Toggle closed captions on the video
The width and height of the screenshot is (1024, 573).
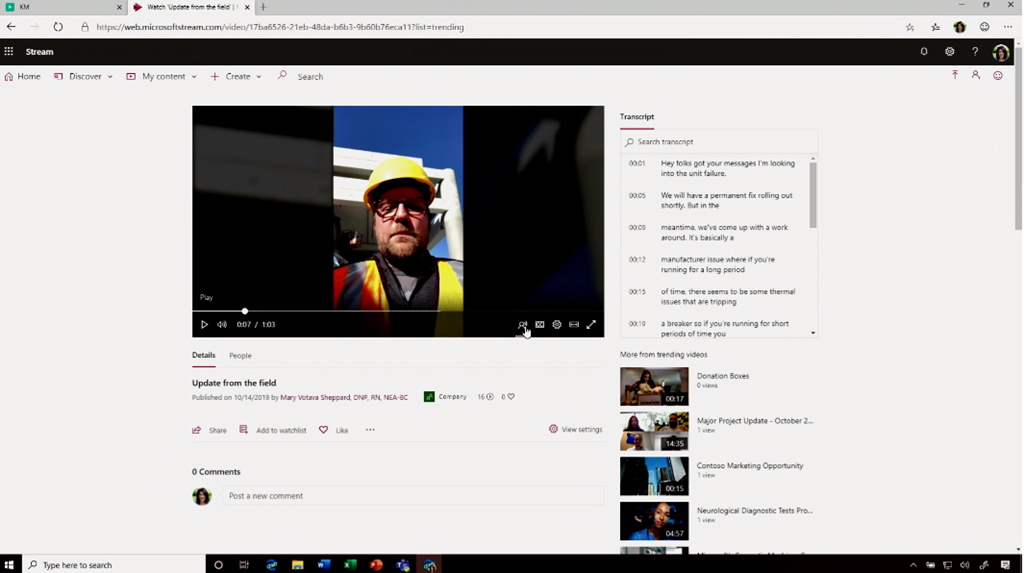540,325
